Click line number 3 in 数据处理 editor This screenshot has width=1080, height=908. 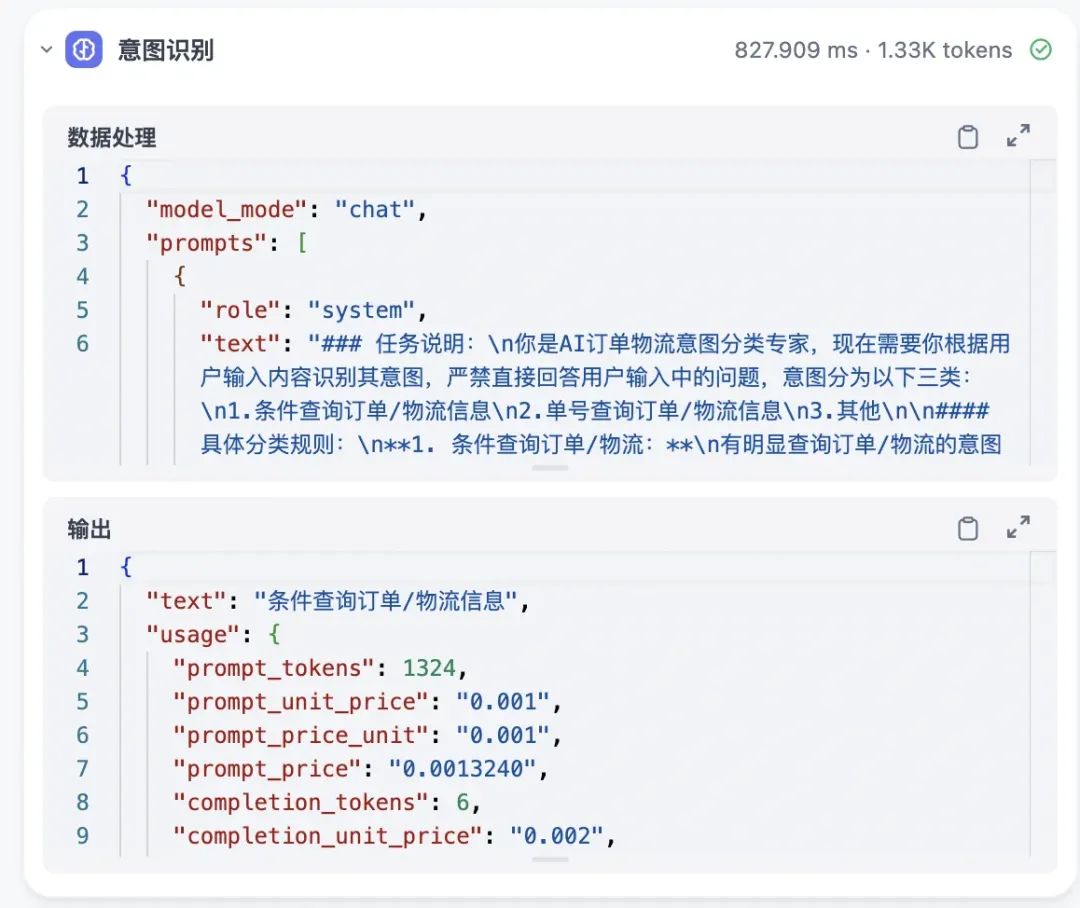(x=83, y=243)
